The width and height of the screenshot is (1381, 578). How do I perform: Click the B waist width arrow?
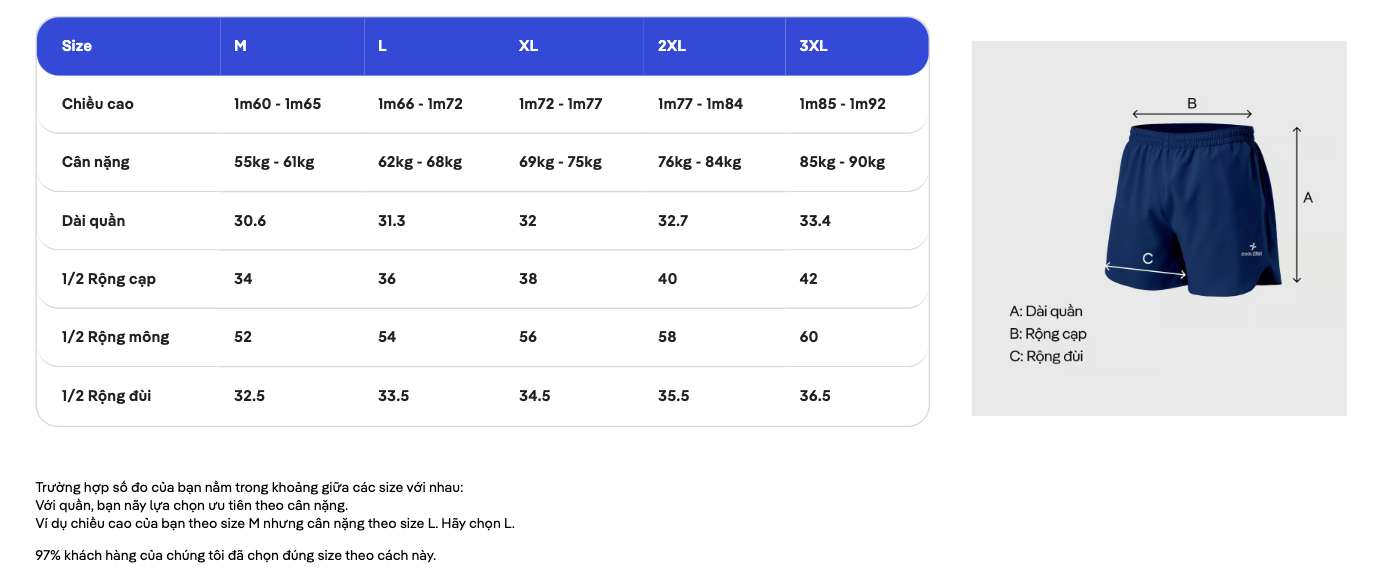1192,116
